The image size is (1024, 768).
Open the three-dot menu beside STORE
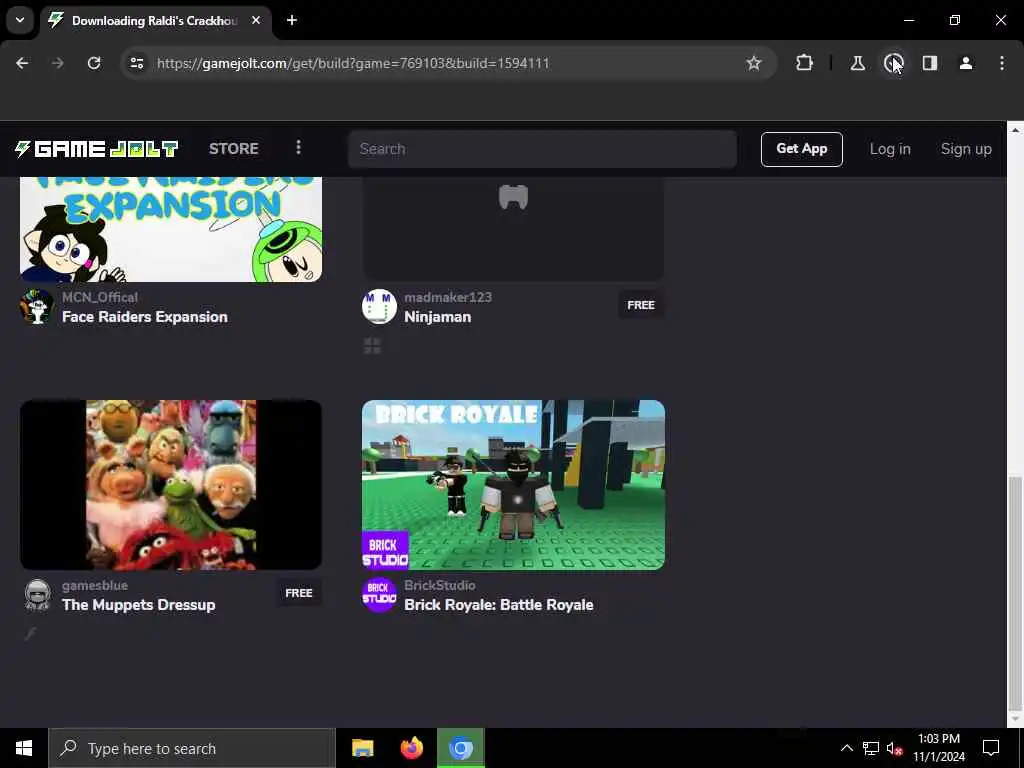pos(298,148)
